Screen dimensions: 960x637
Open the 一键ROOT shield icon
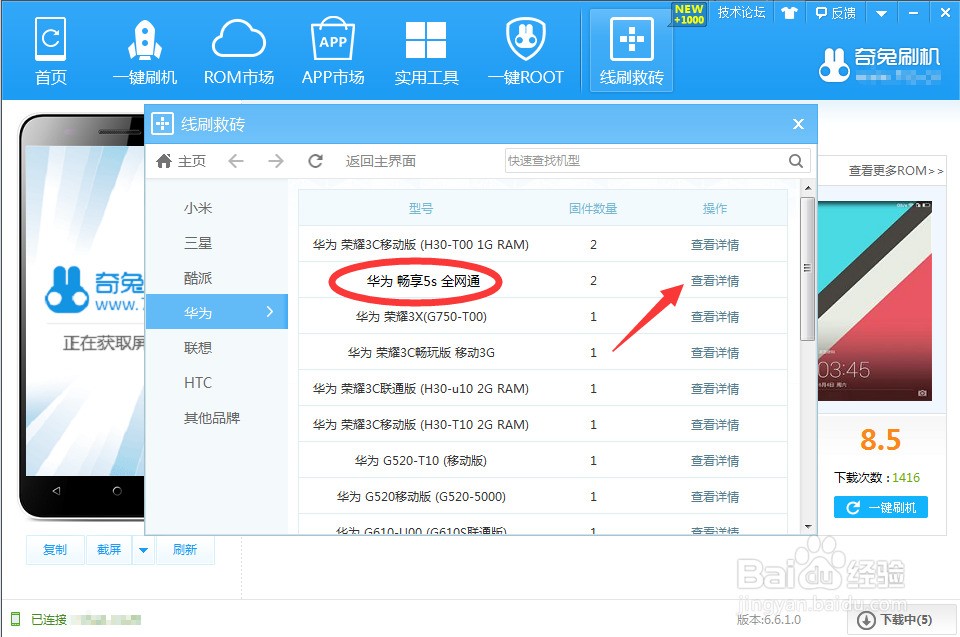[x=525, y=50]
